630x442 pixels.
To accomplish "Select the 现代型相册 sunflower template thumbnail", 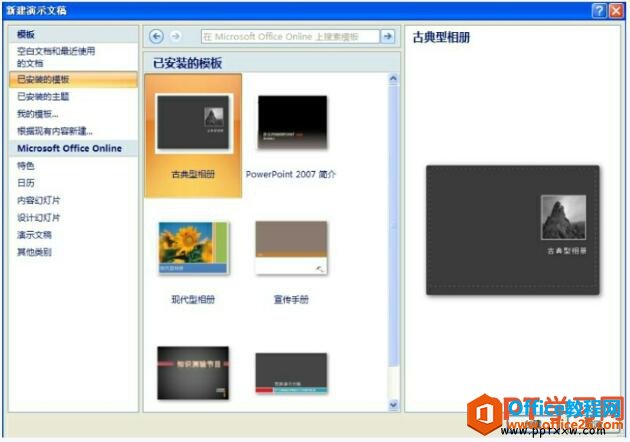I will pos(194,248).
